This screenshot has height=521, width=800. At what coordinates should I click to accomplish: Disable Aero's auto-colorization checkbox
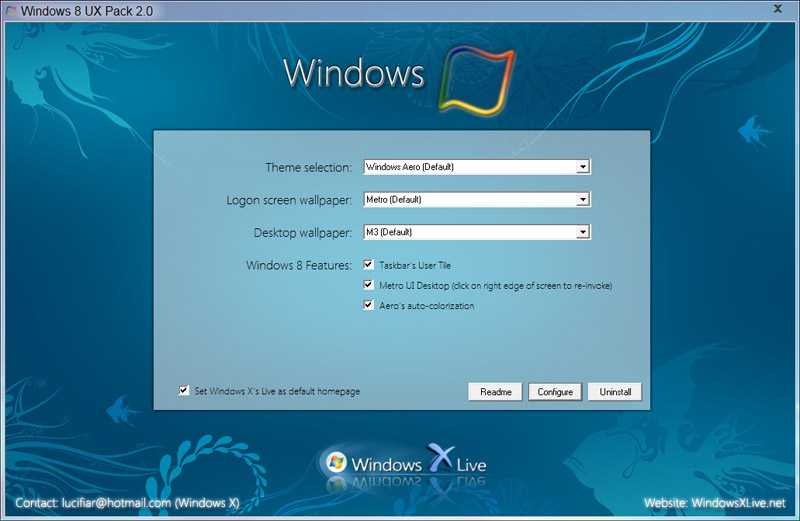[368, 305]
